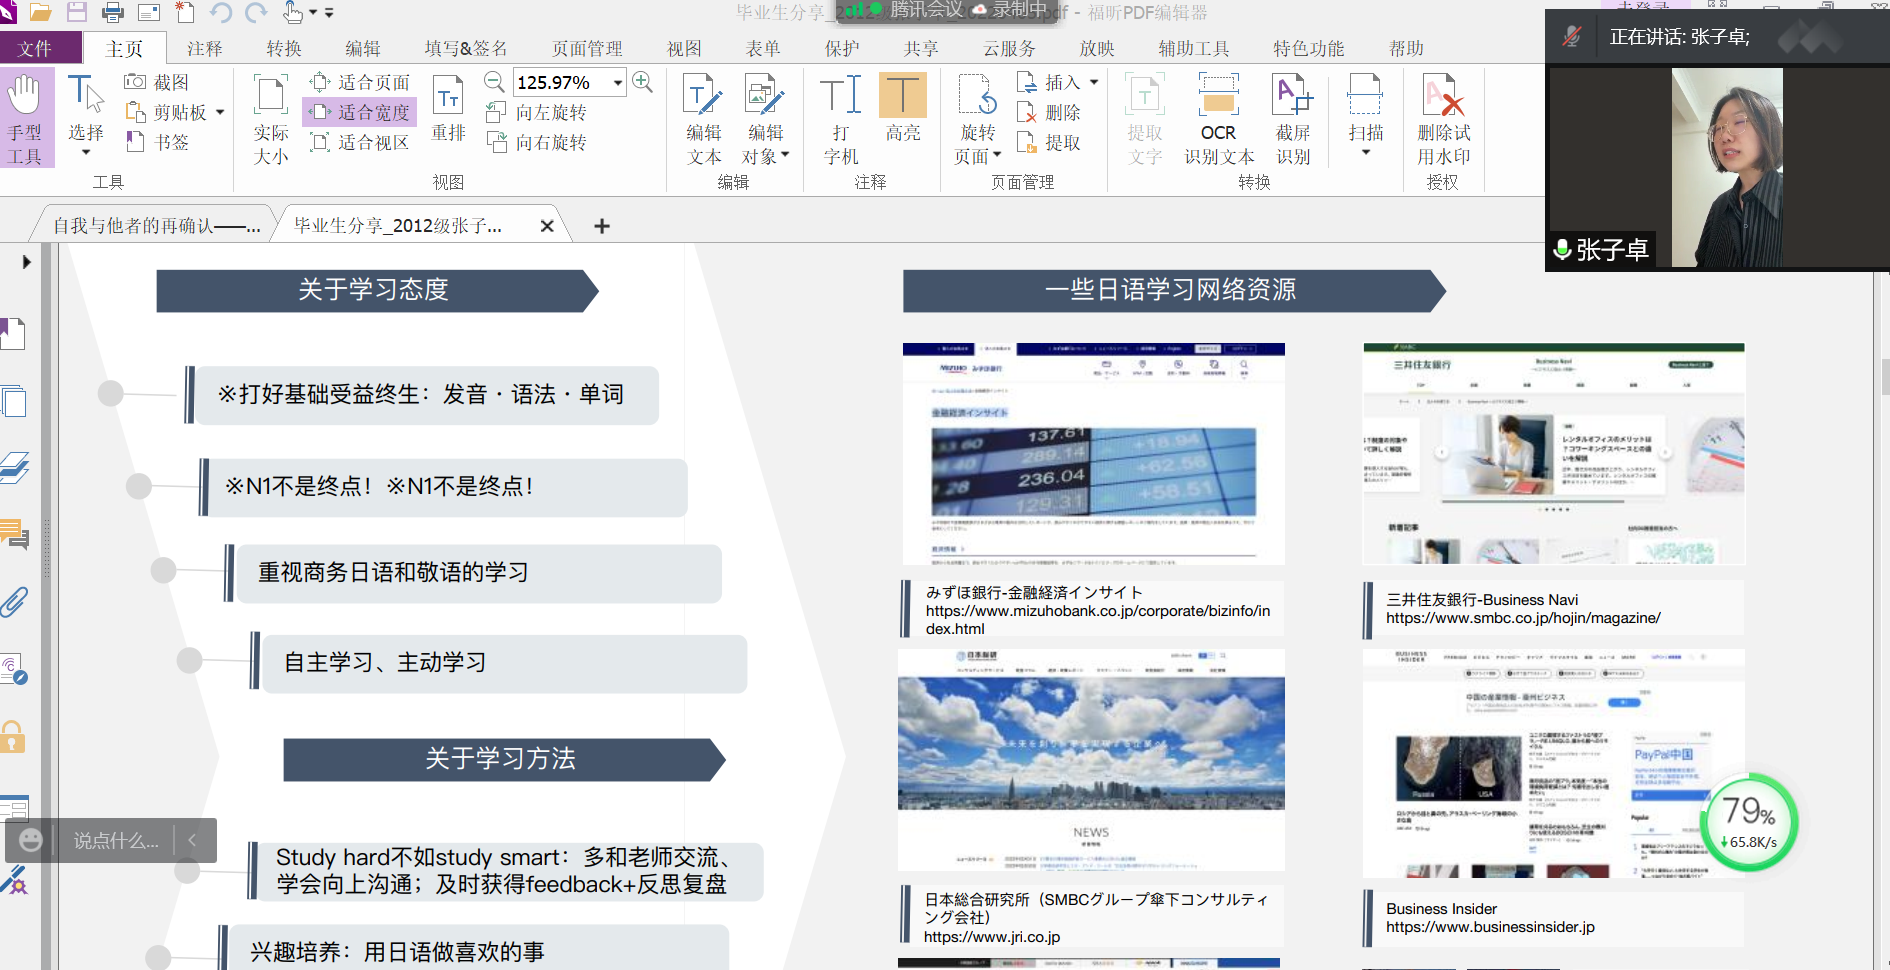
Task: Expand the Scan (扫描) dropdown
Action: 1365,152
